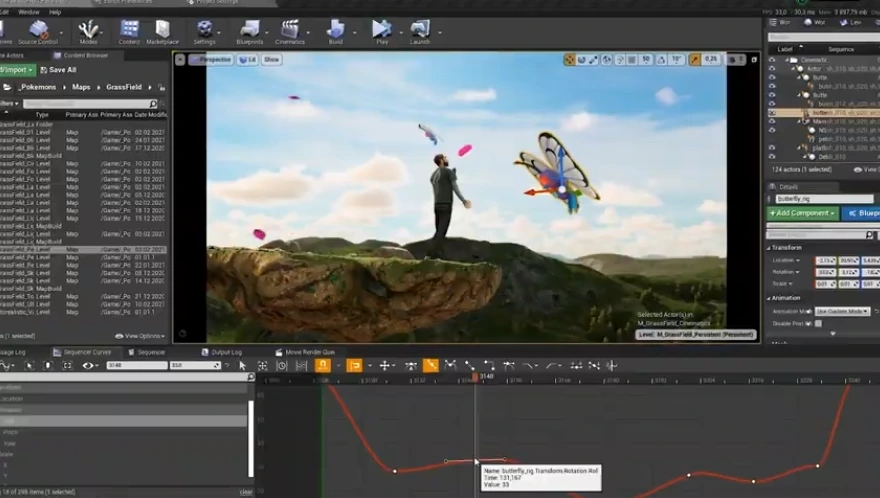
Task: Toggle visibility eye of Cinematic folder
Action: [x=772, y=60]
